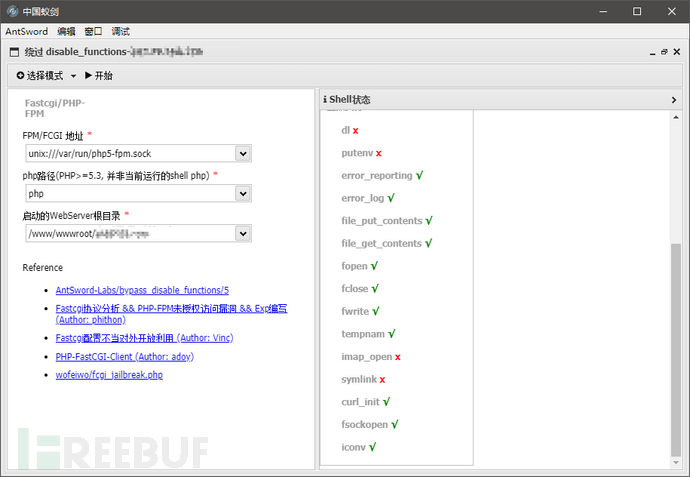
Task: Select the error_reporting function name text
Action: (x=377, y=176)
